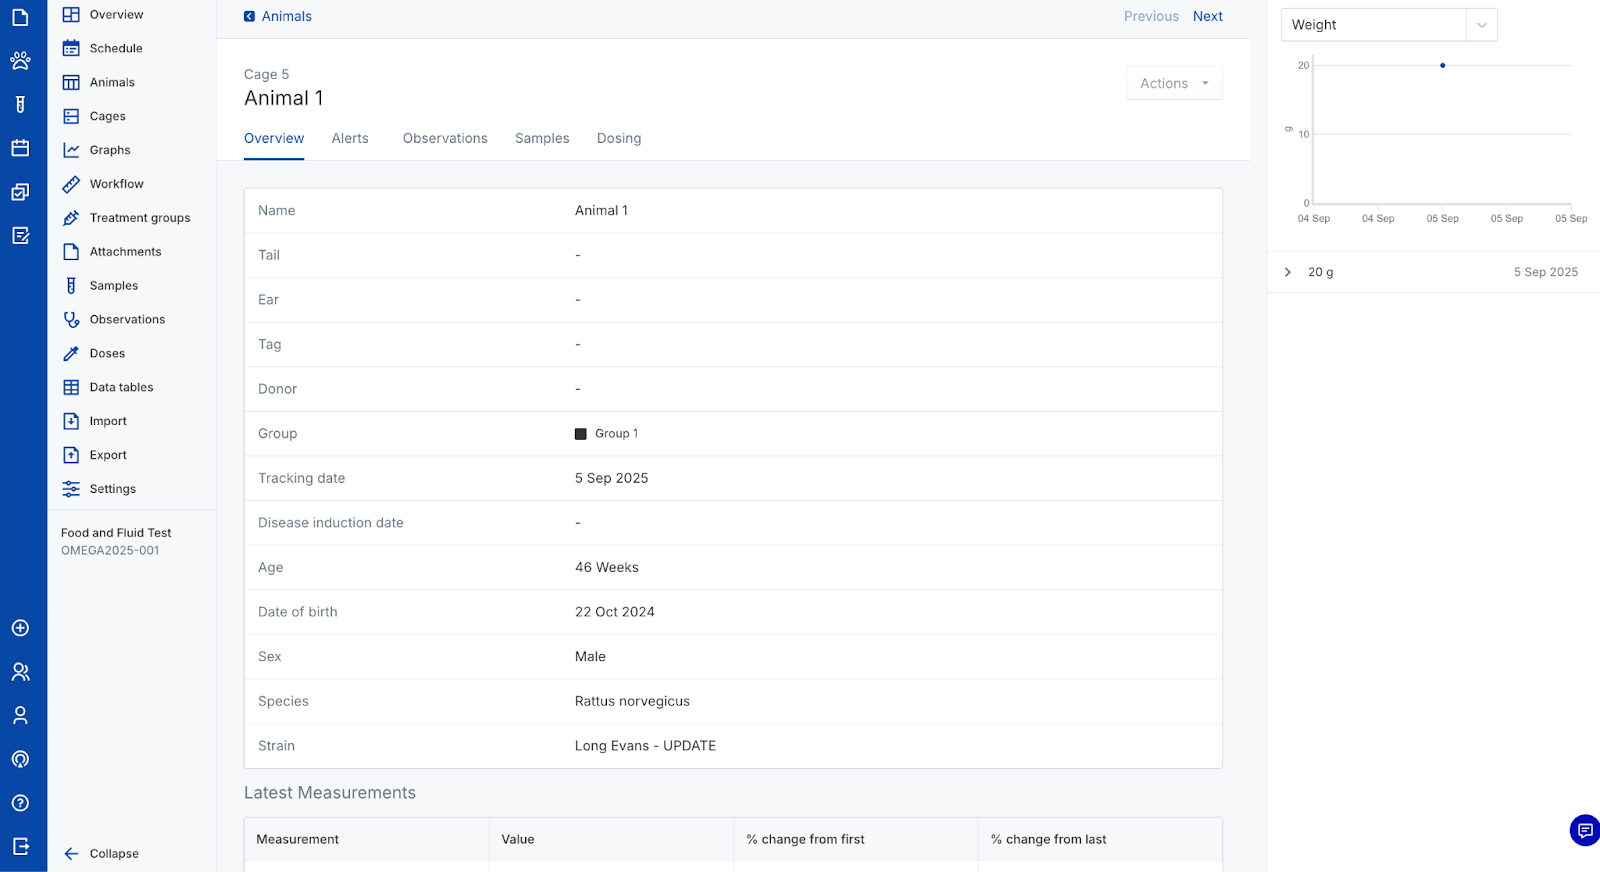Click the weight data point on chart
The image size is (1600, 872).
point(1442,66)
